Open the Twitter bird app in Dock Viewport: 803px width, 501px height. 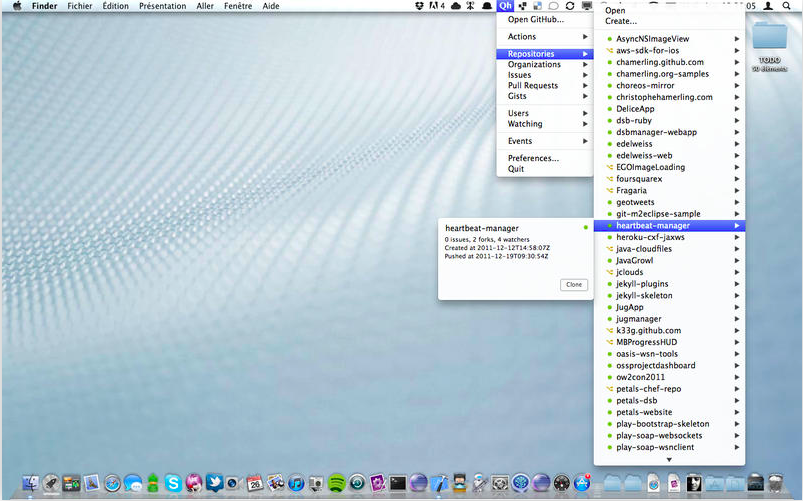[x=214, y=483]
